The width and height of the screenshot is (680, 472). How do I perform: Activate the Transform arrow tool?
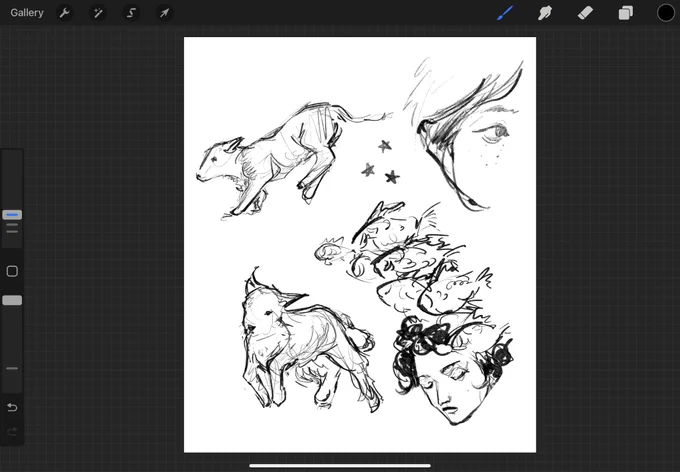164,13
